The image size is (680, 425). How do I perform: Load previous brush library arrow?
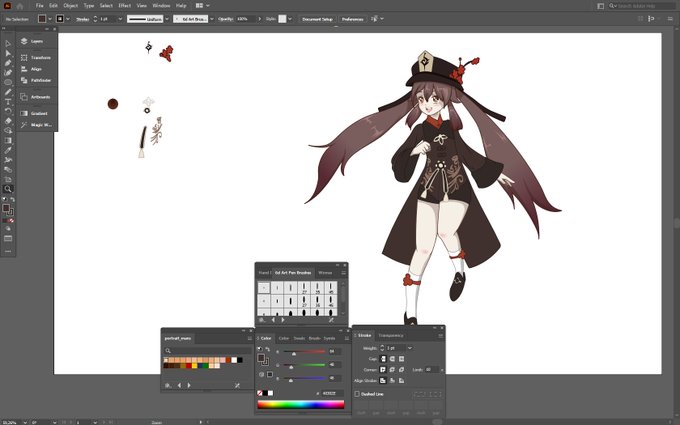[x=273, y=320]
